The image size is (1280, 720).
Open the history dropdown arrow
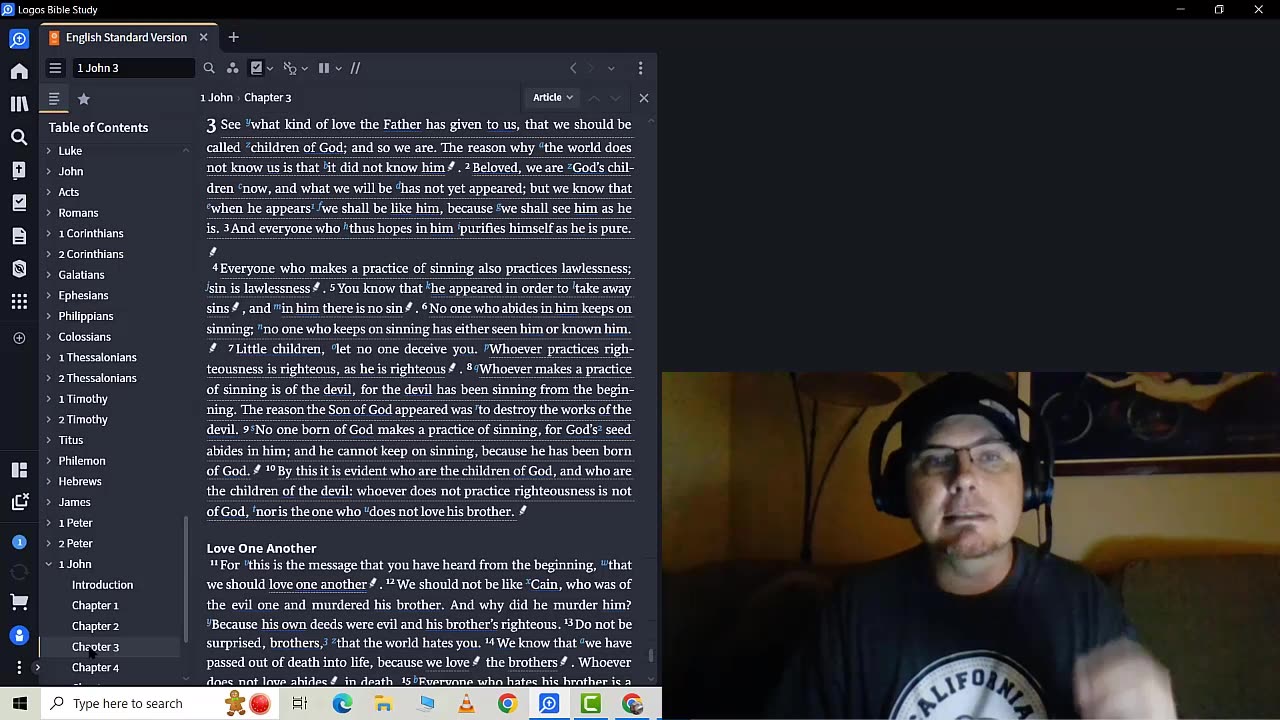point(611,68)
